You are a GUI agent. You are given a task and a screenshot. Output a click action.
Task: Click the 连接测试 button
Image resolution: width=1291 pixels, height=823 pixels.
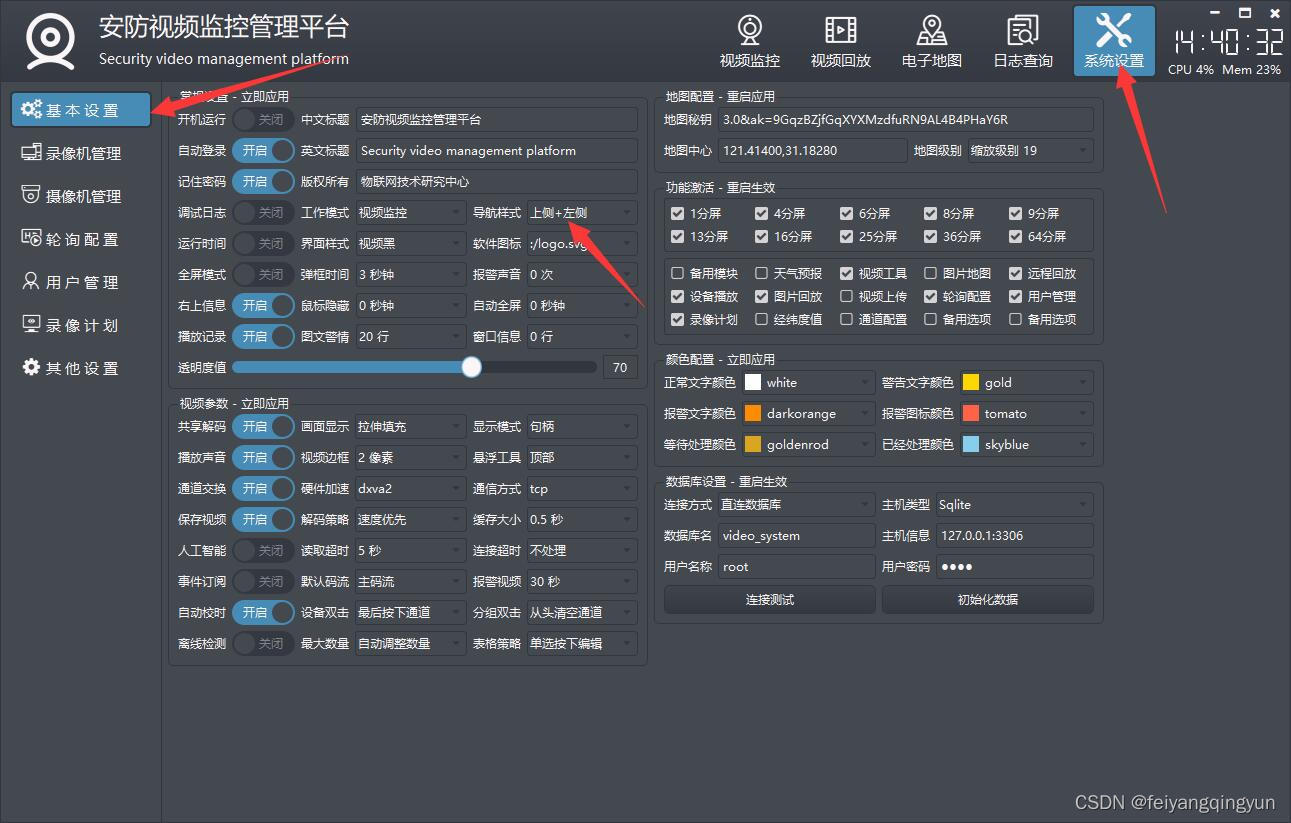(x=770, y=599)
